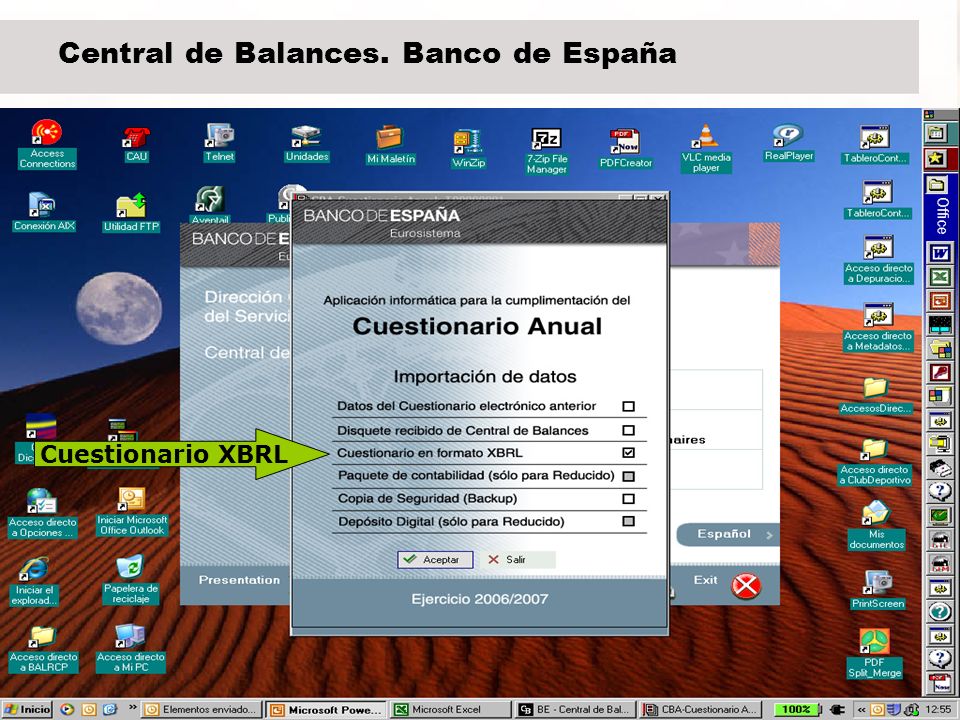Open the VLC media player icon

[705, 149]
